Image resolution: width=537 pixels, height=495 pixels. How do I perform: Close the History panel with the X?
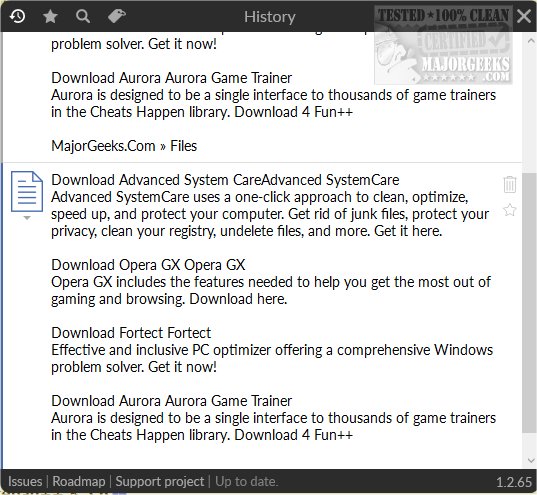(524, 16)
